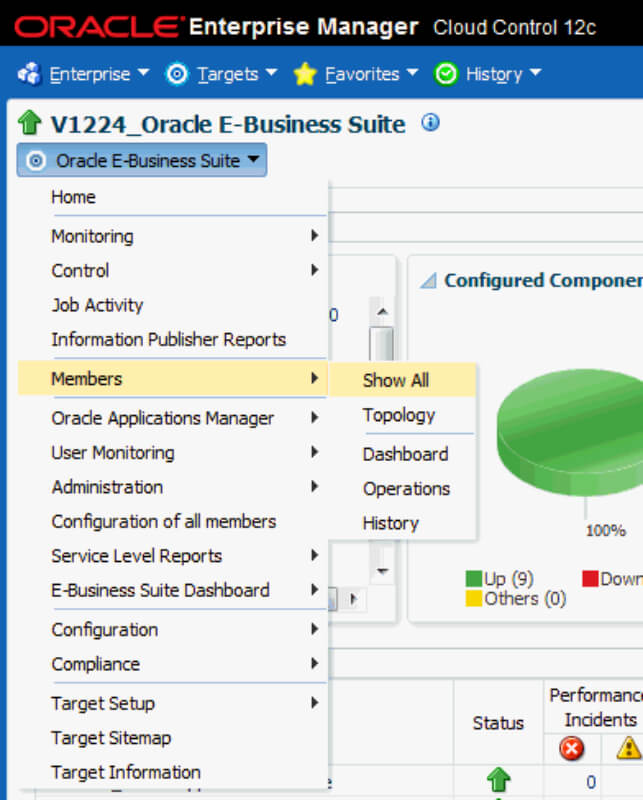
Task: Expand the Compliance submenu
Action: [172, 664]
